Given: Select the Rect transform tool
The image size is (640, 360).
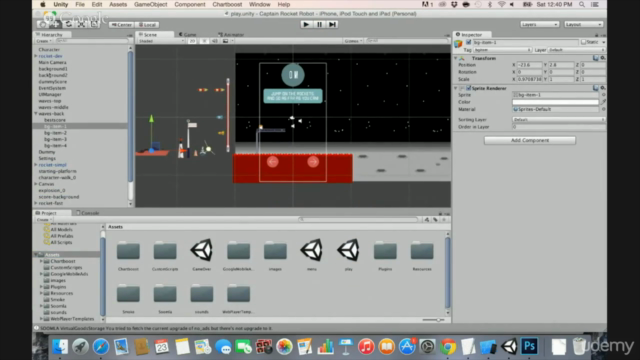Looking at the screenshot, I should click(94, 24).
